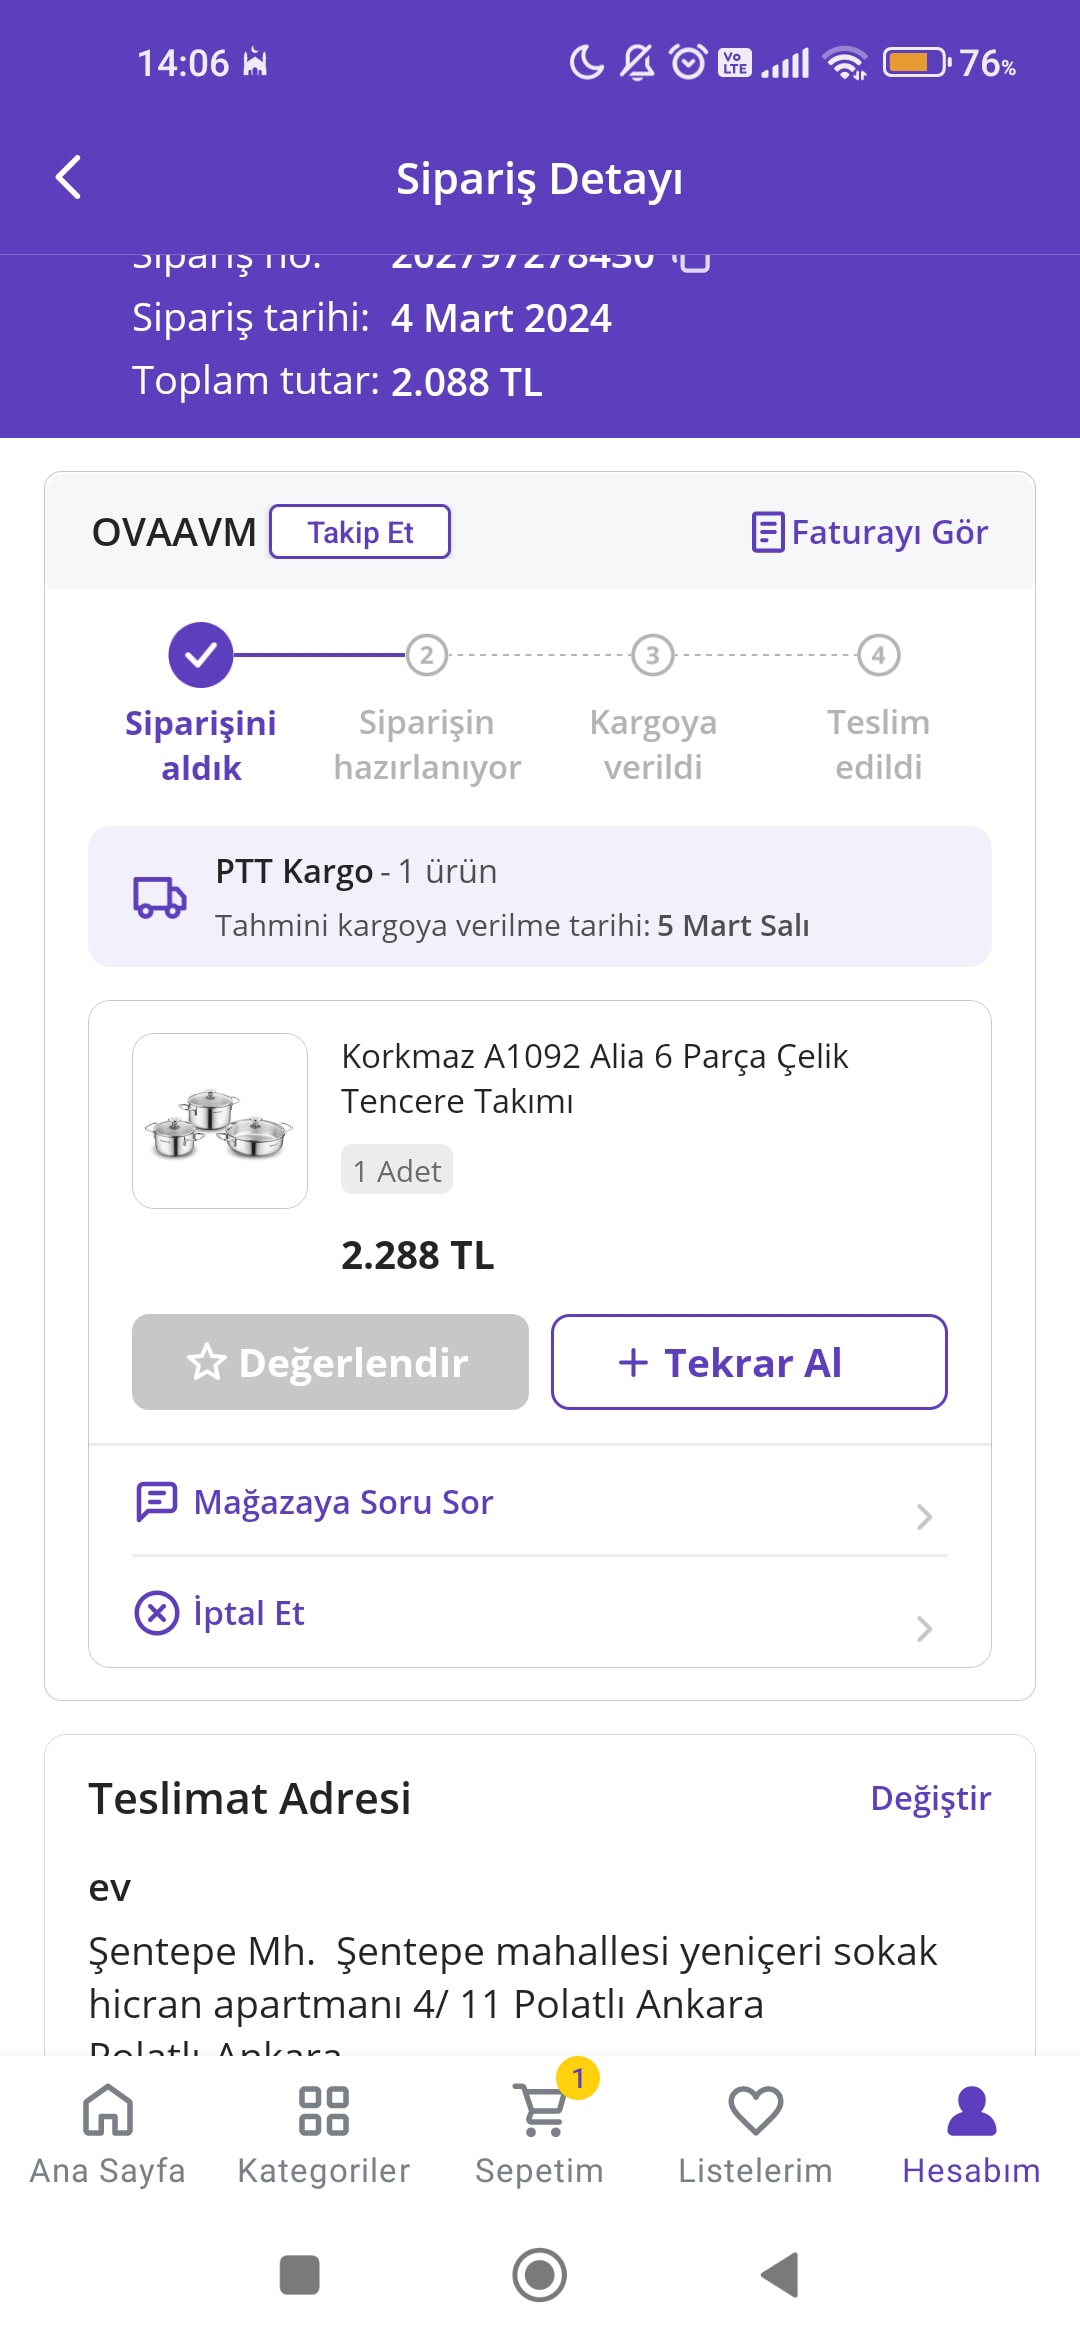
Task: View invoice via Faturayı Gör
Action: tap(870, 532)
